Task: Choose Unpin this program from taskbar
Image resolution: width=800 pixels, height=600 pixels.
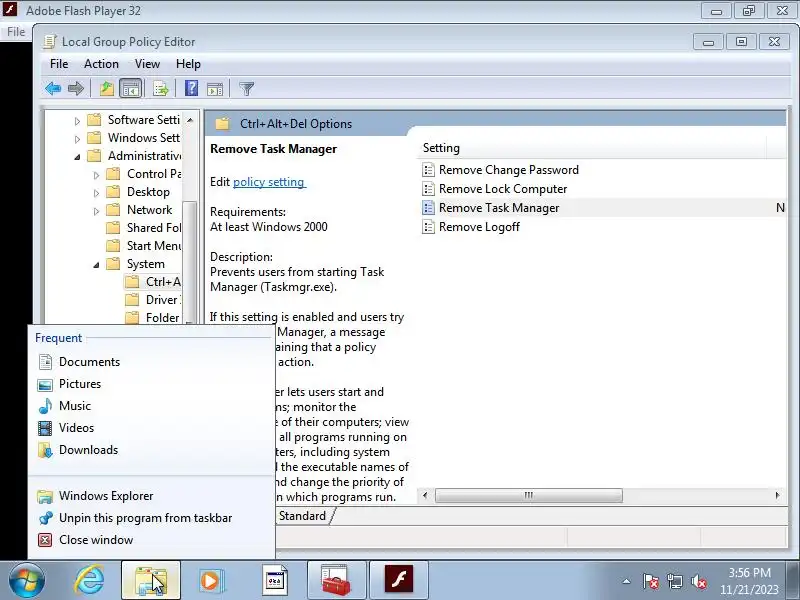Action: click(152, 517)
